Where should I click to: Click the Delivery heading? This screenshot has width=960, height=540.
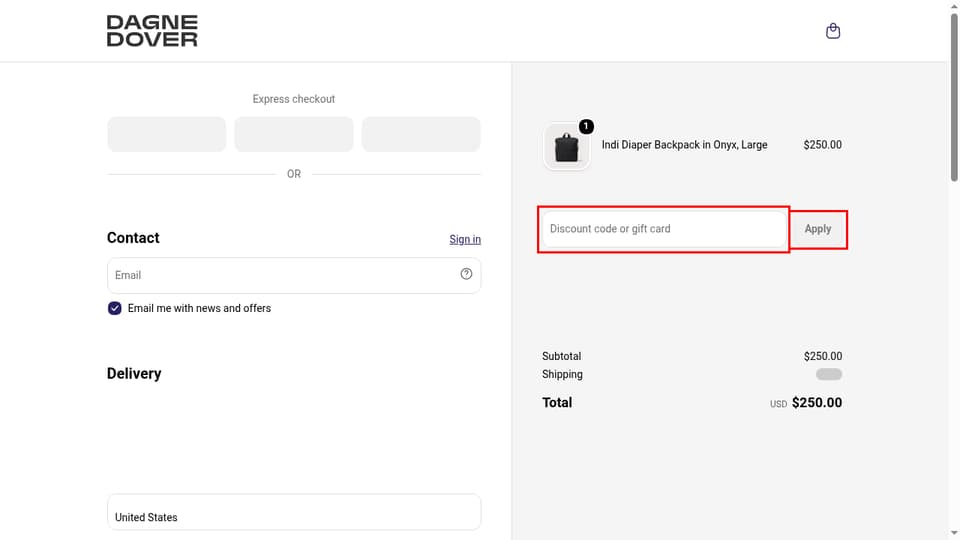coord(134,373)
